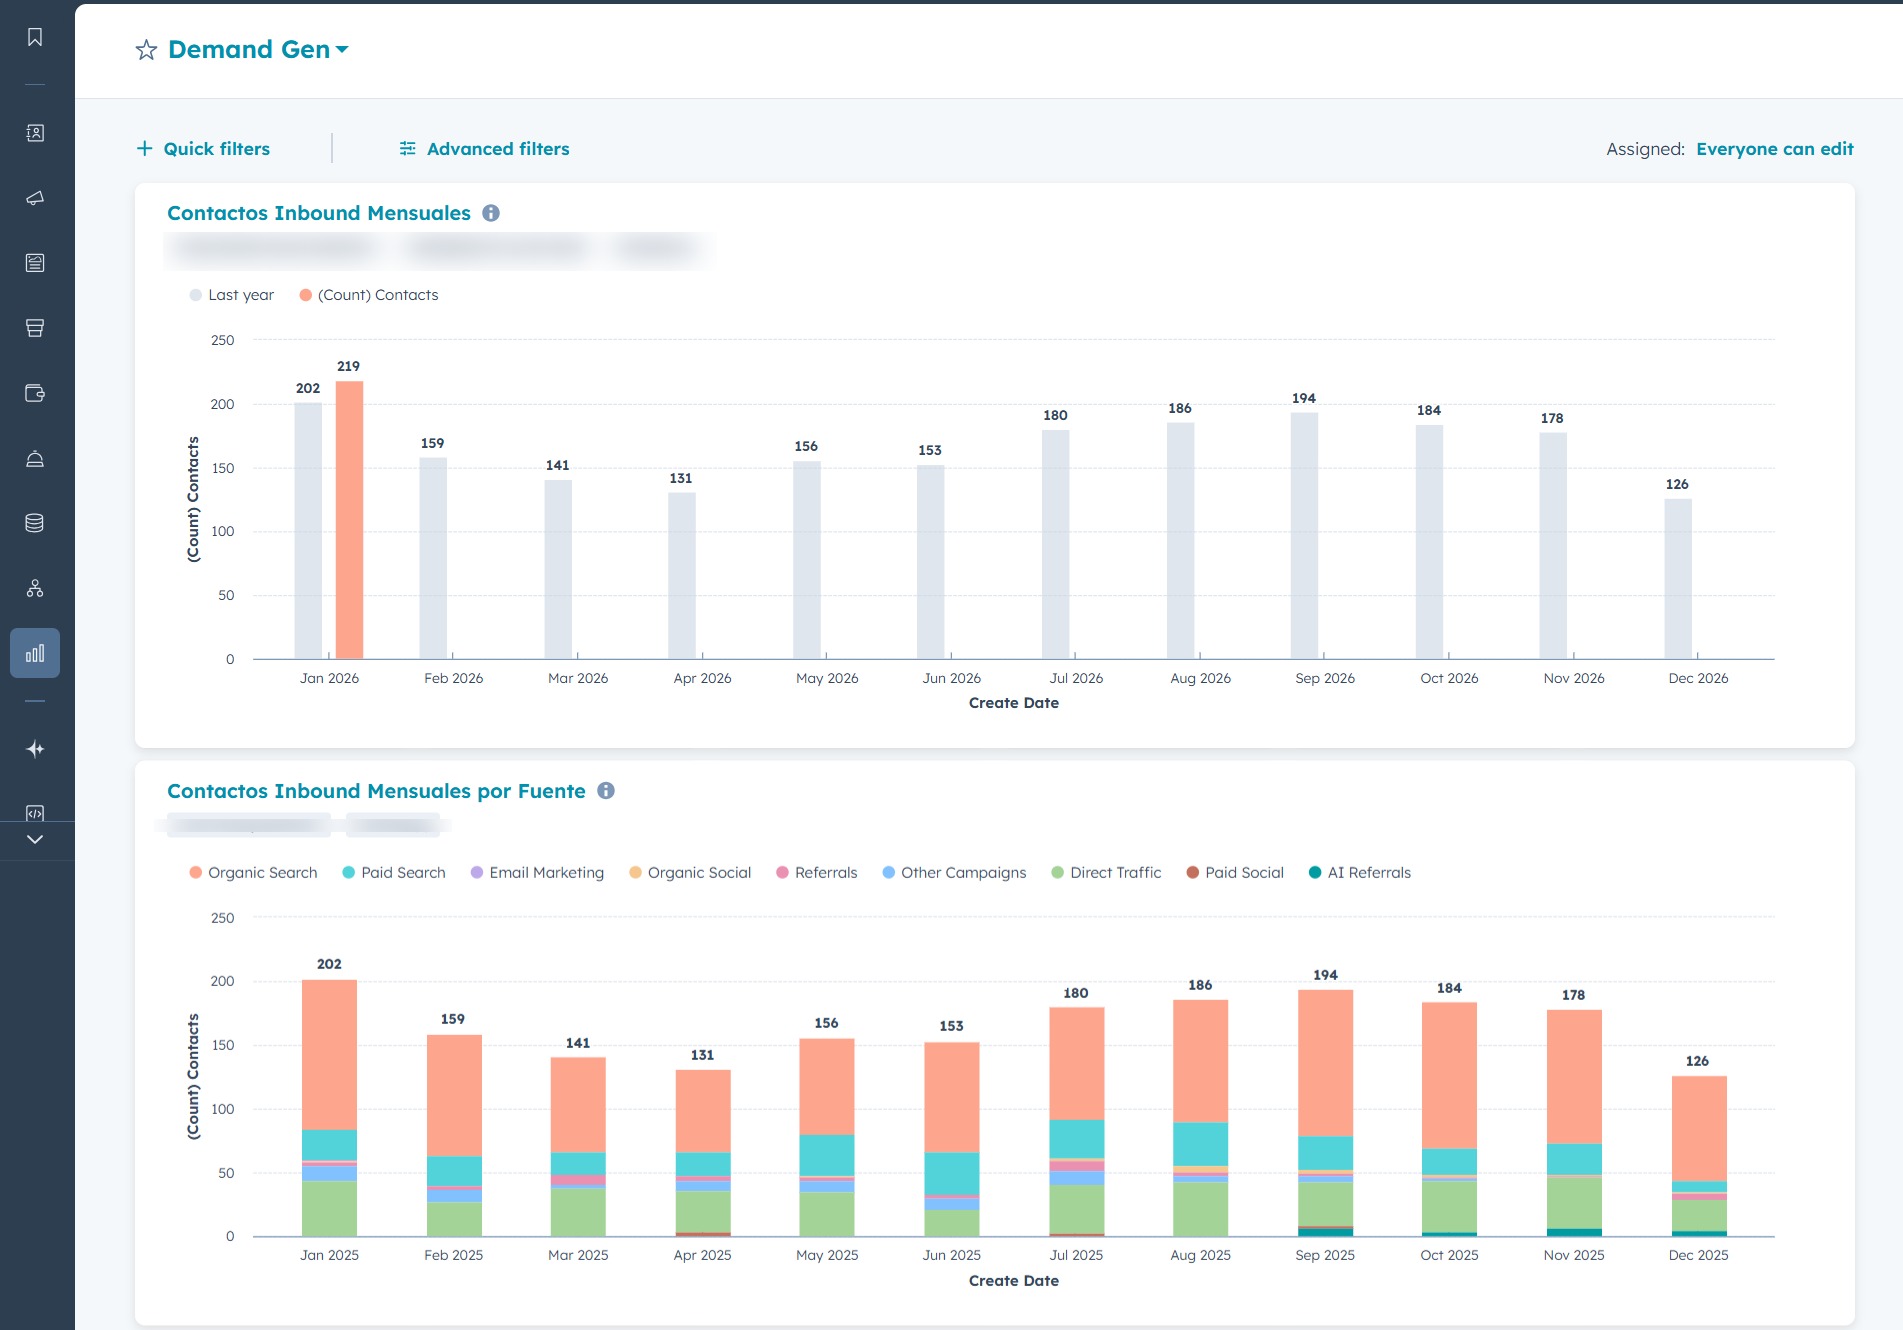Toggle the Direct Traffic legend series
The image size is (1903, 1330).
1106,873
